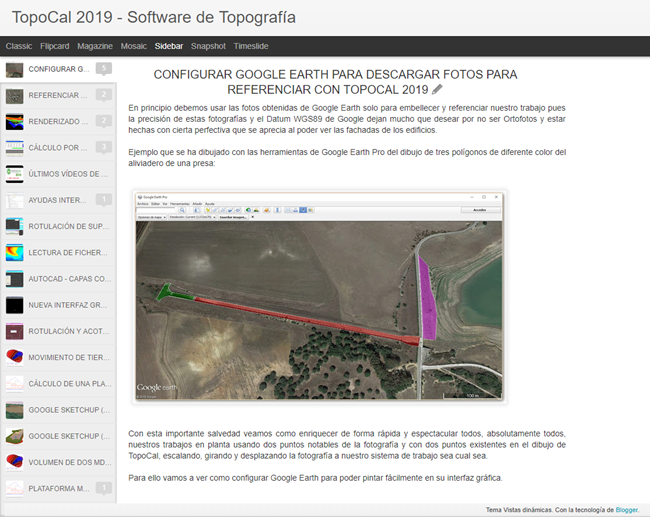
Task: Click thumbnail of ÚLTIMOS VÍDEOS DE post
Action: click(x=15, y=174)
